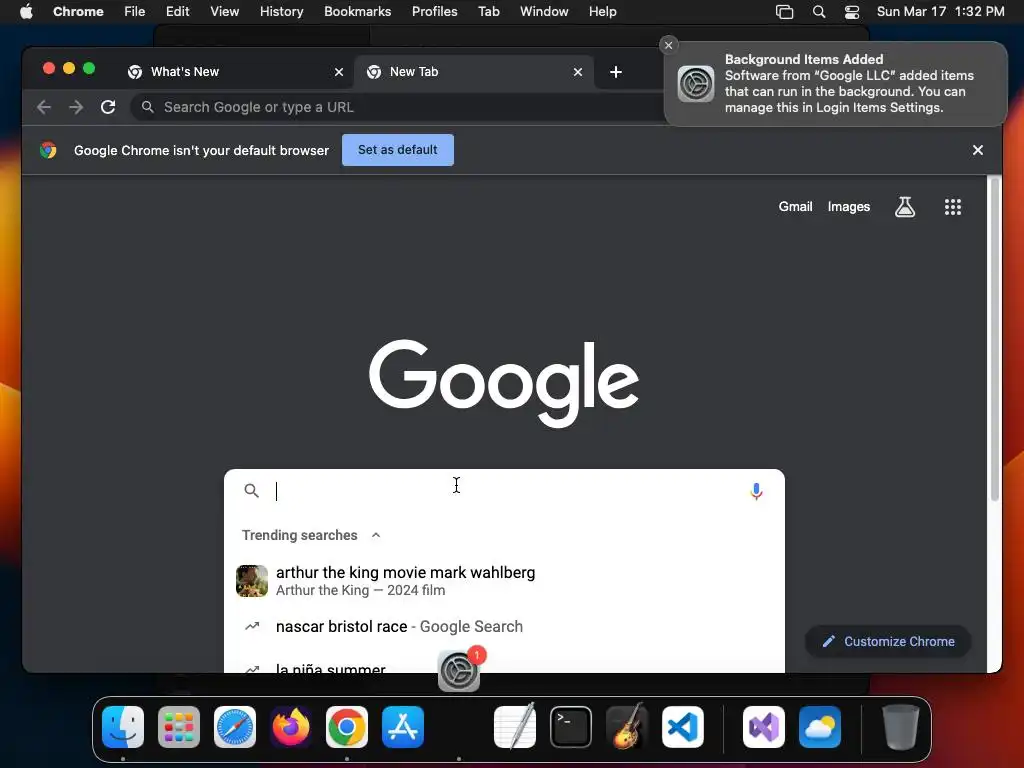Viewport: 1024px width, 768px height.
Task: Open App Store from the dock
Action: [403, 727]
